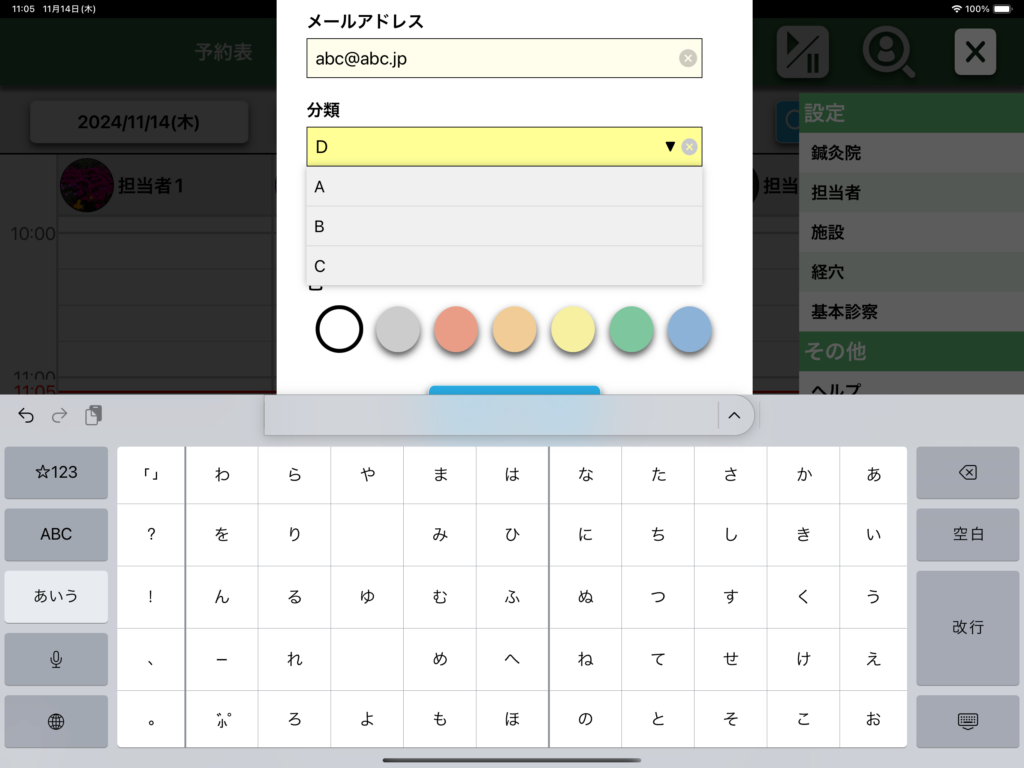Open 基本診察 in the settings menu

[x=910, y=312]
